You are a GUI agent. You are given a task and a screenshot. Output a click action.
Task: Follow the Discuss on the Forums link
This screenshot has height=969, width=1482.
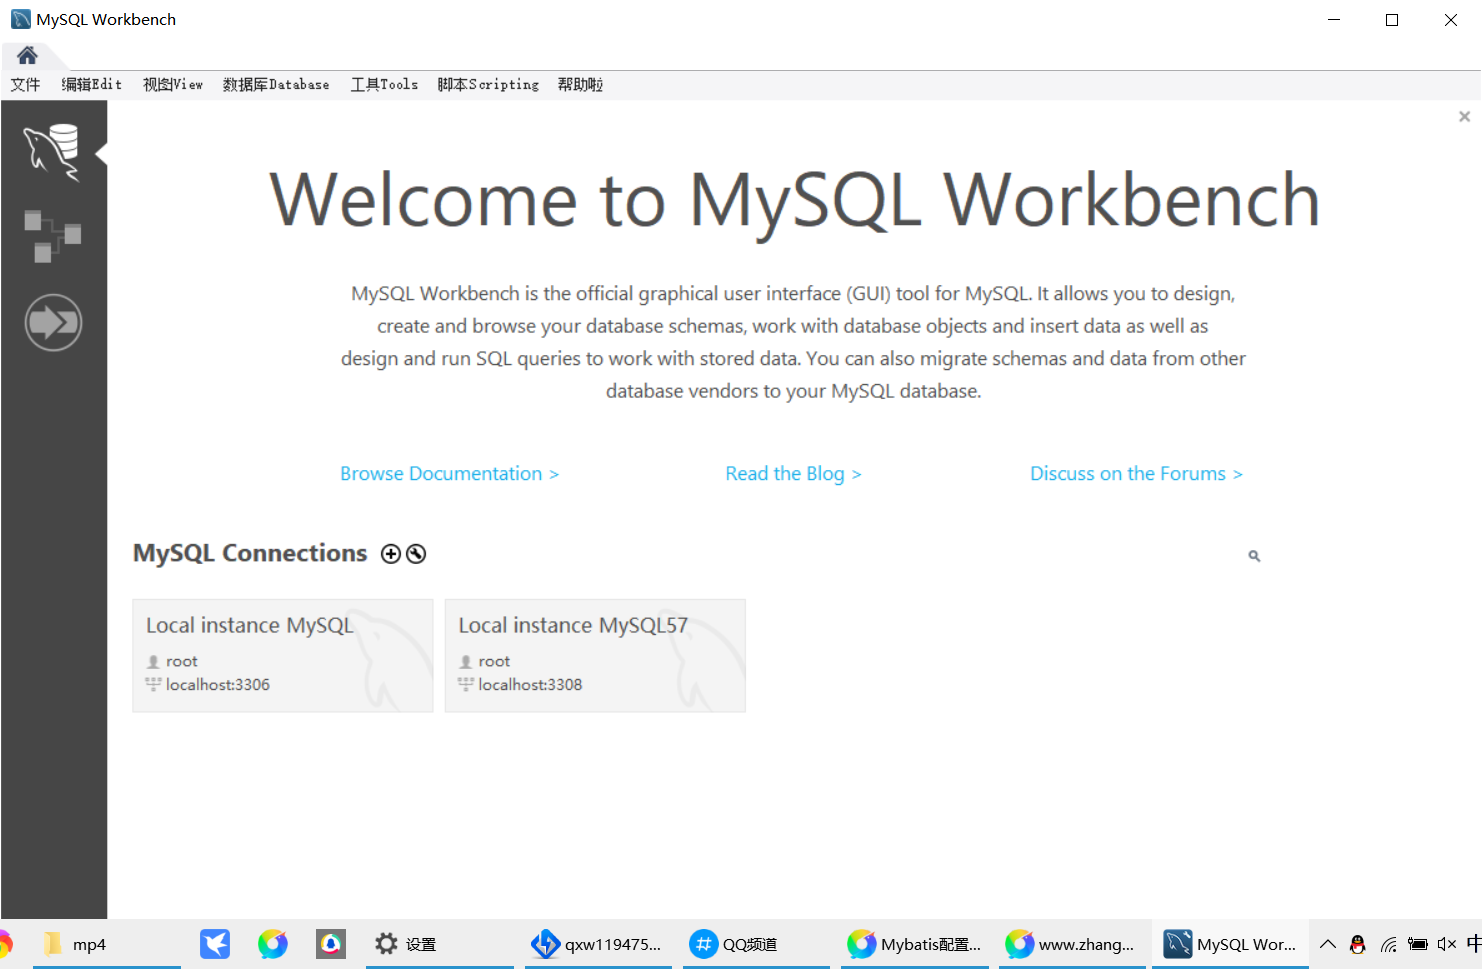point(1136,474)
